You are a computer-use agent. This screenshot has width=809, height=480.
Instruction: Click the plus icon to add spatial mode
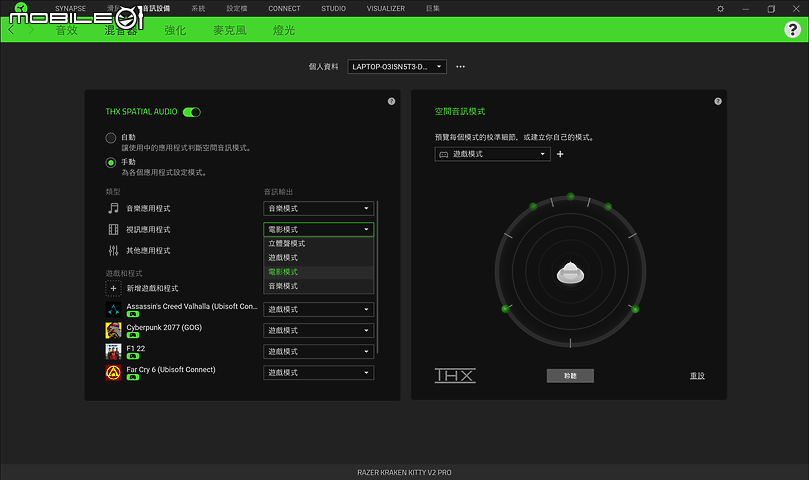[560, 154]
